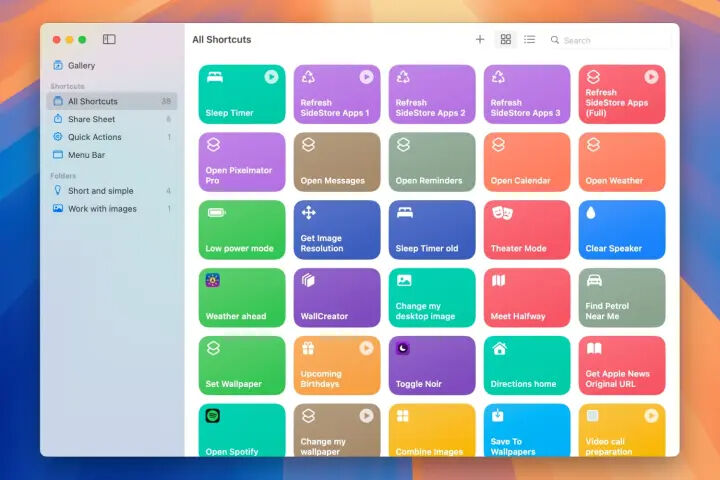The height and width of the screenshot is (480, 720).
Task: Click the add new shortcut plus icon
Action: point(480,39)
